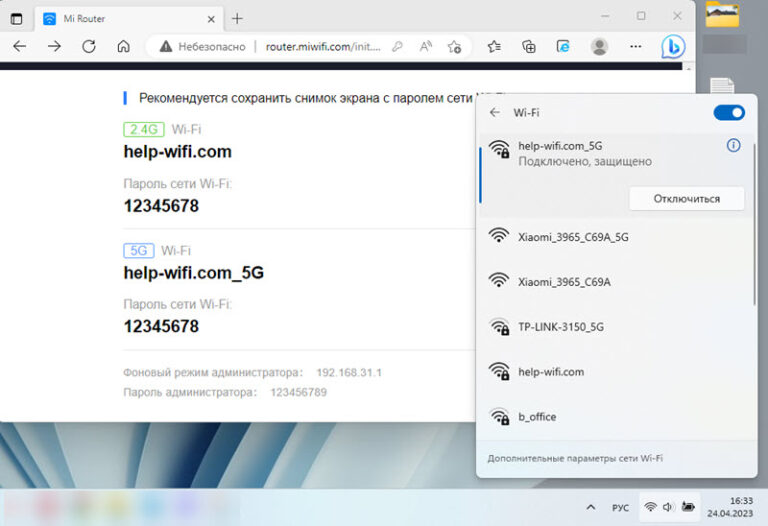Click the router.miwifi.com address field
This screenshot has height=526, width=768.
[323, 47]
